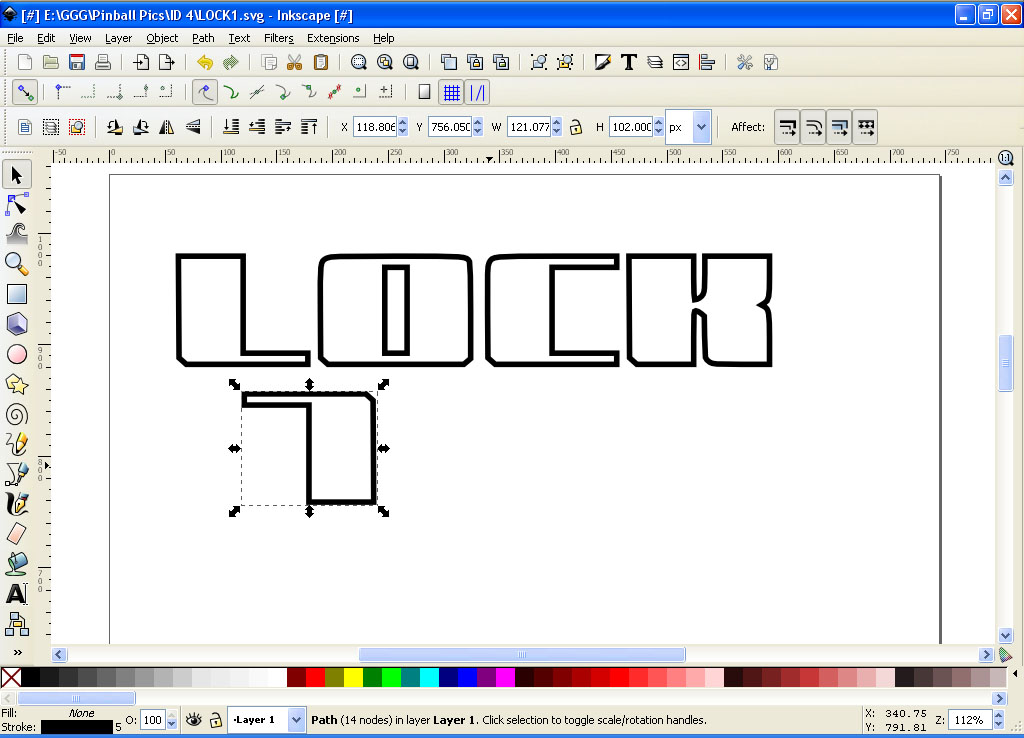The width and height of the screenshot is (1024, 738).
Task: Activate the Calligraphy pen tool
Action: [x=17, y=503]
